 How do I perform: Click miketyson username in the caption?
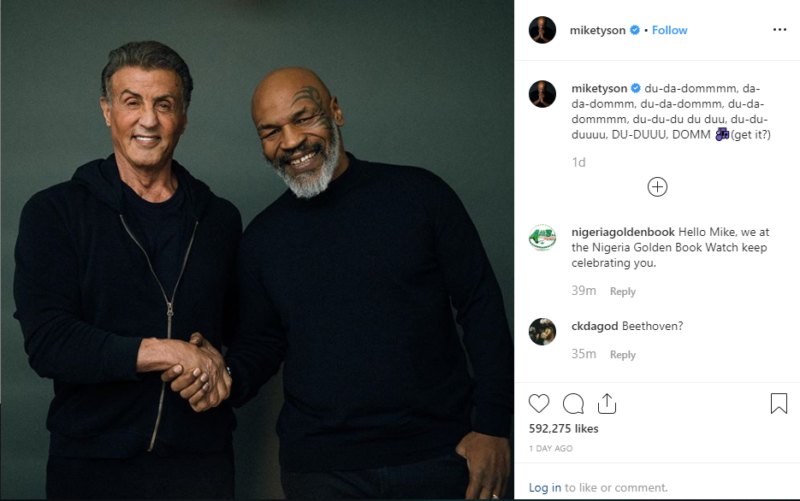(x=597, y=88)
